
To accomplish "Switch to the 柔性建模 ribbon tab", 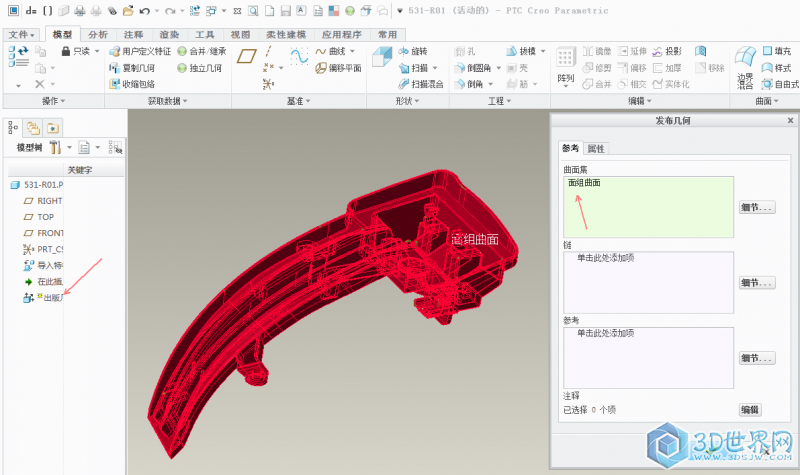I will [x=286, y=35].
